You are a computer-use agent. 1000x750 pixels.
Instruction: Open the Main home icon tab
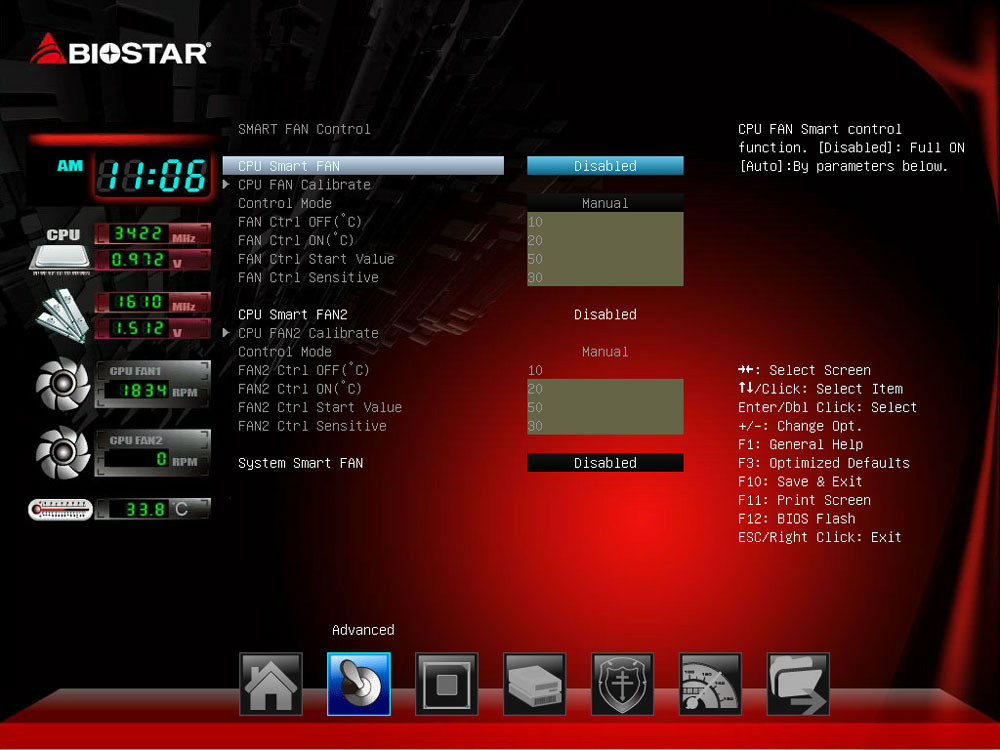click(x=270, y=684)
